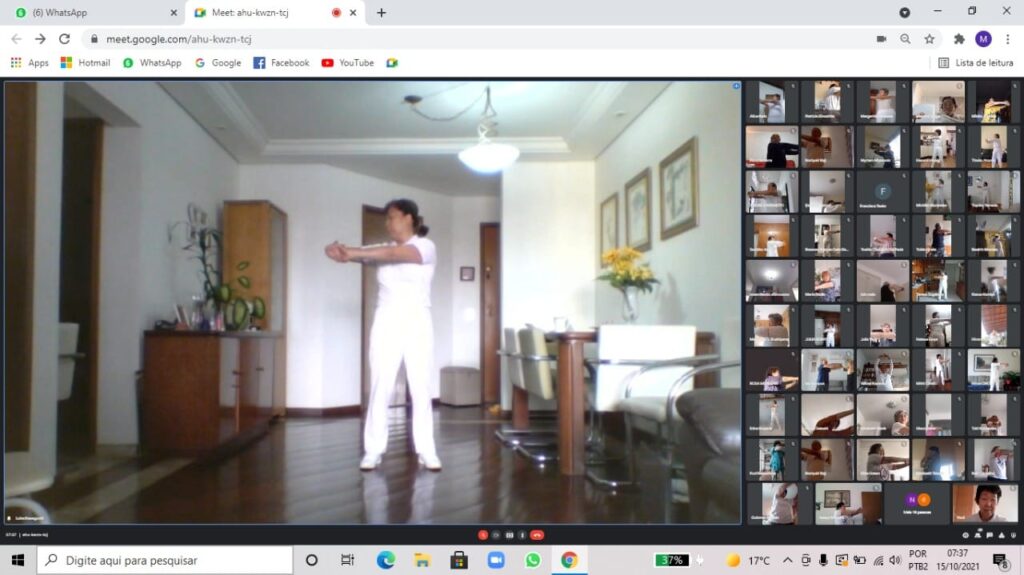Open the Apps shortcut in bookmarks bar
The image size is (1024, 575).
coord(29,63)
